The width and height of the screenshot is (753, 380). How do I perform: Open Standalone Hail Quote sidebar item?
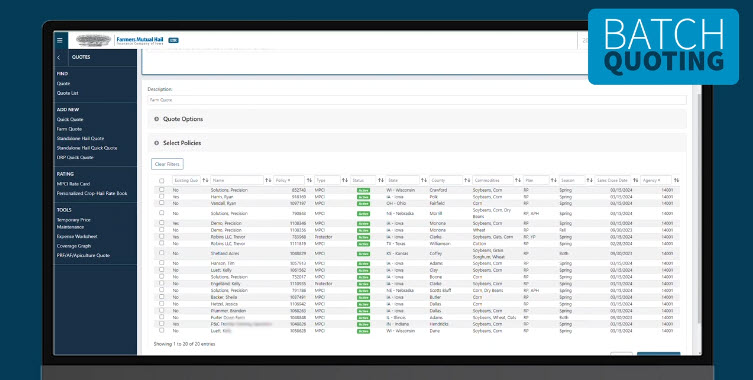(x=80, y=138)
